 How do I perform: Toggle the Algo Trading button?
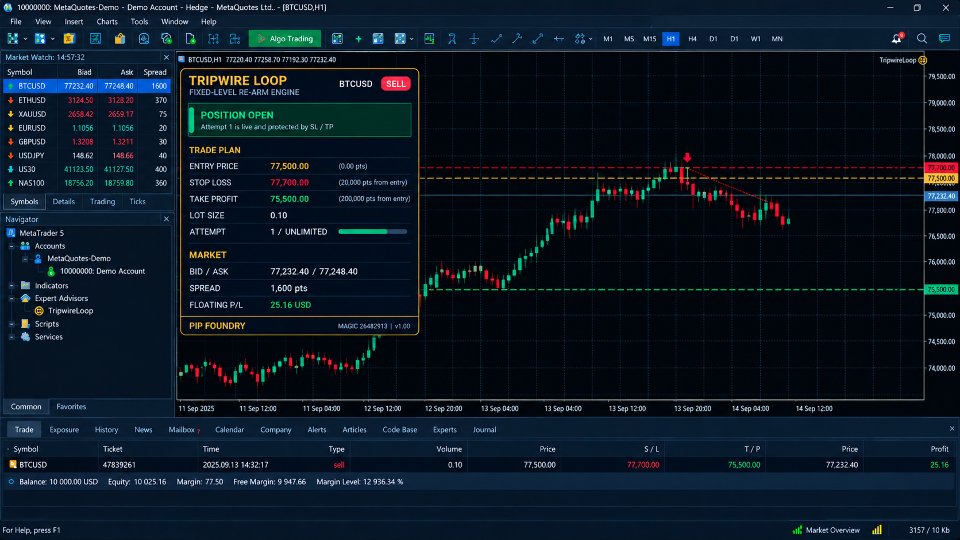point(285,39)
